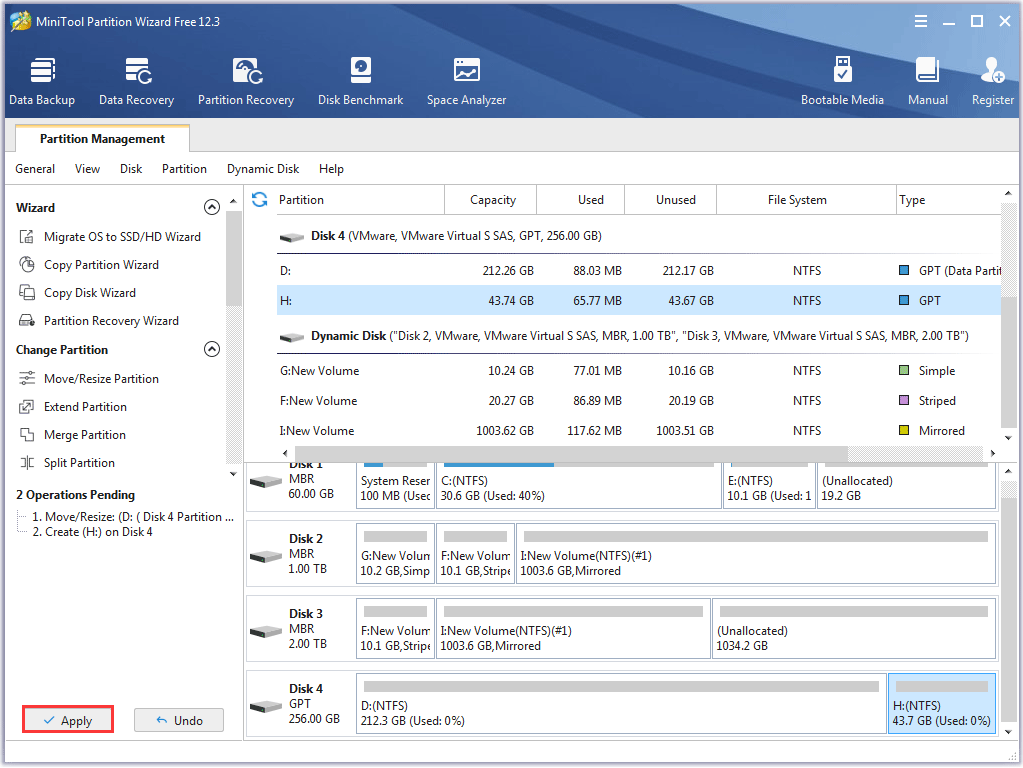This screenshot has height=768, width=1023.
Task: Sort by the Unused column header
Action: (671, 200)
